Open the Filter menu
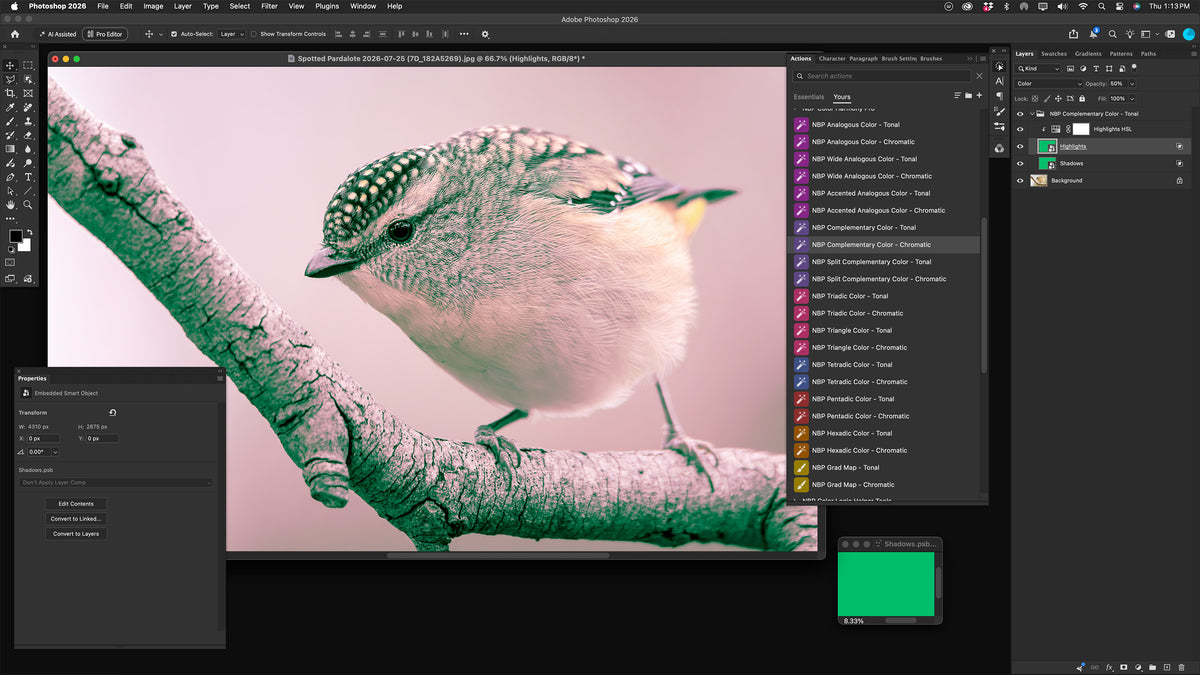Viewport: 1200px width, 675px height. click(x=269, y=6)
